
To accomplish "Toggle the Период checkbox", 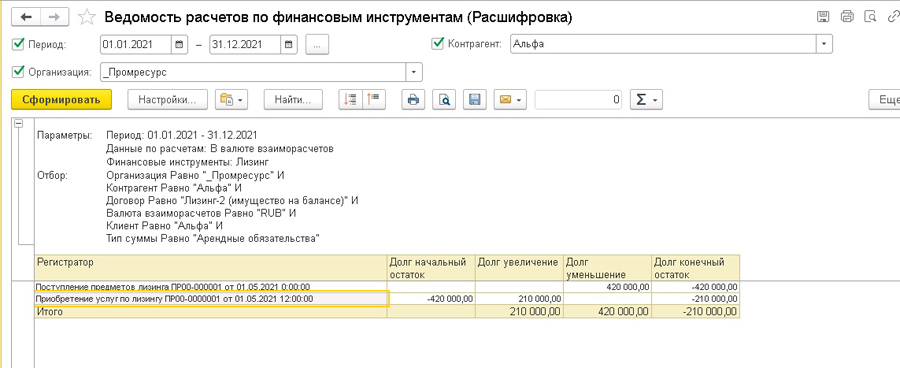I will tap(18, 44).
